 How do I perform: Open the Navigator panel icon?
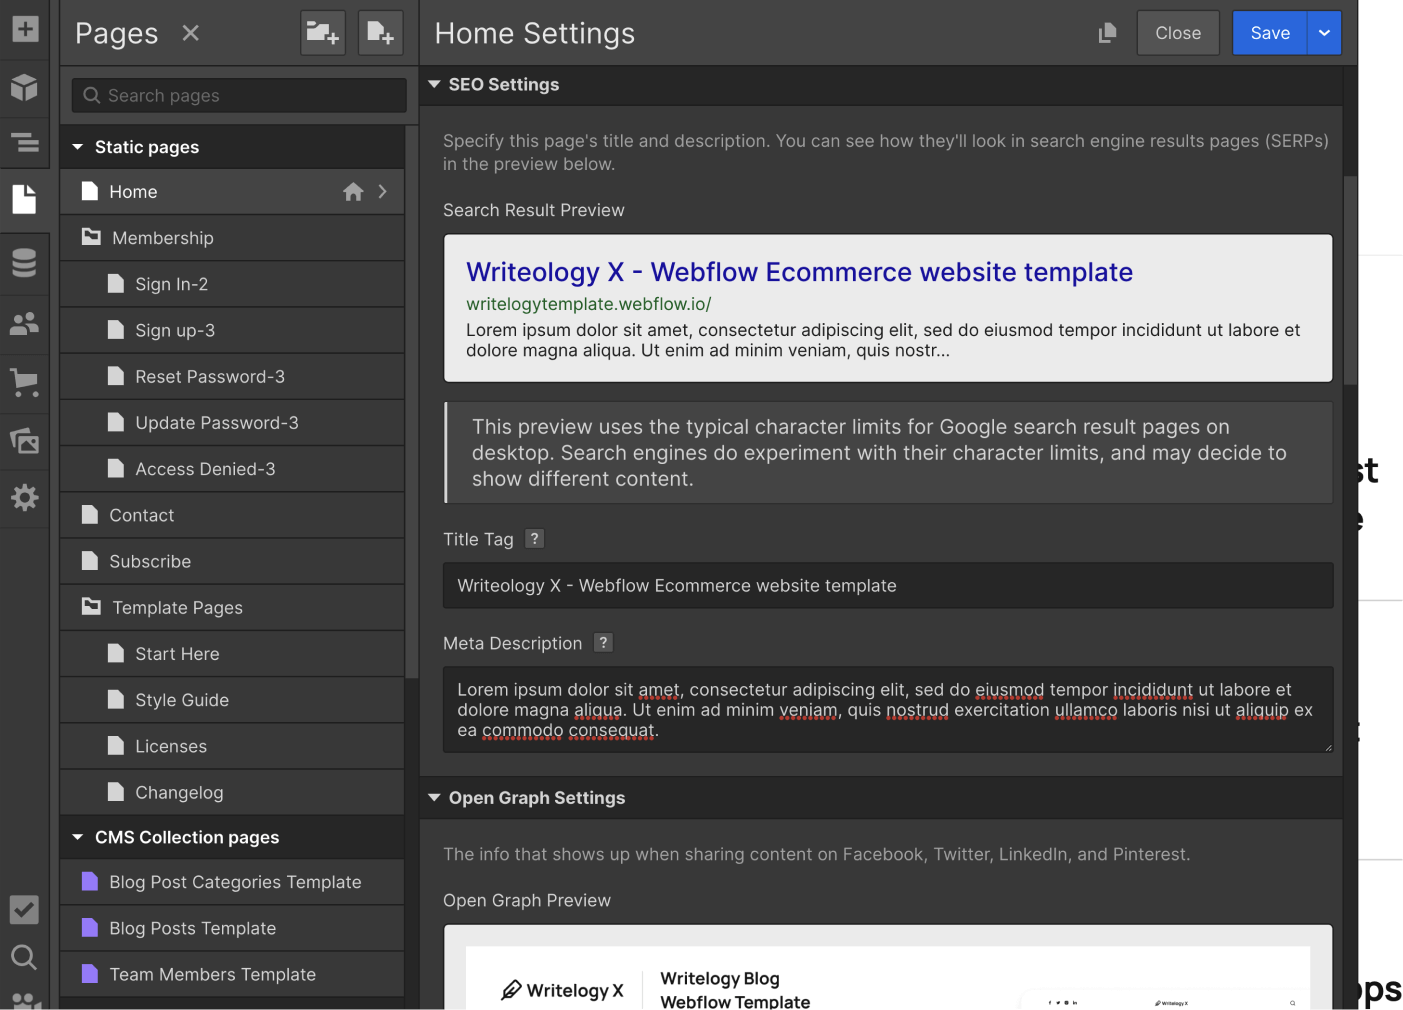[24, 142]
